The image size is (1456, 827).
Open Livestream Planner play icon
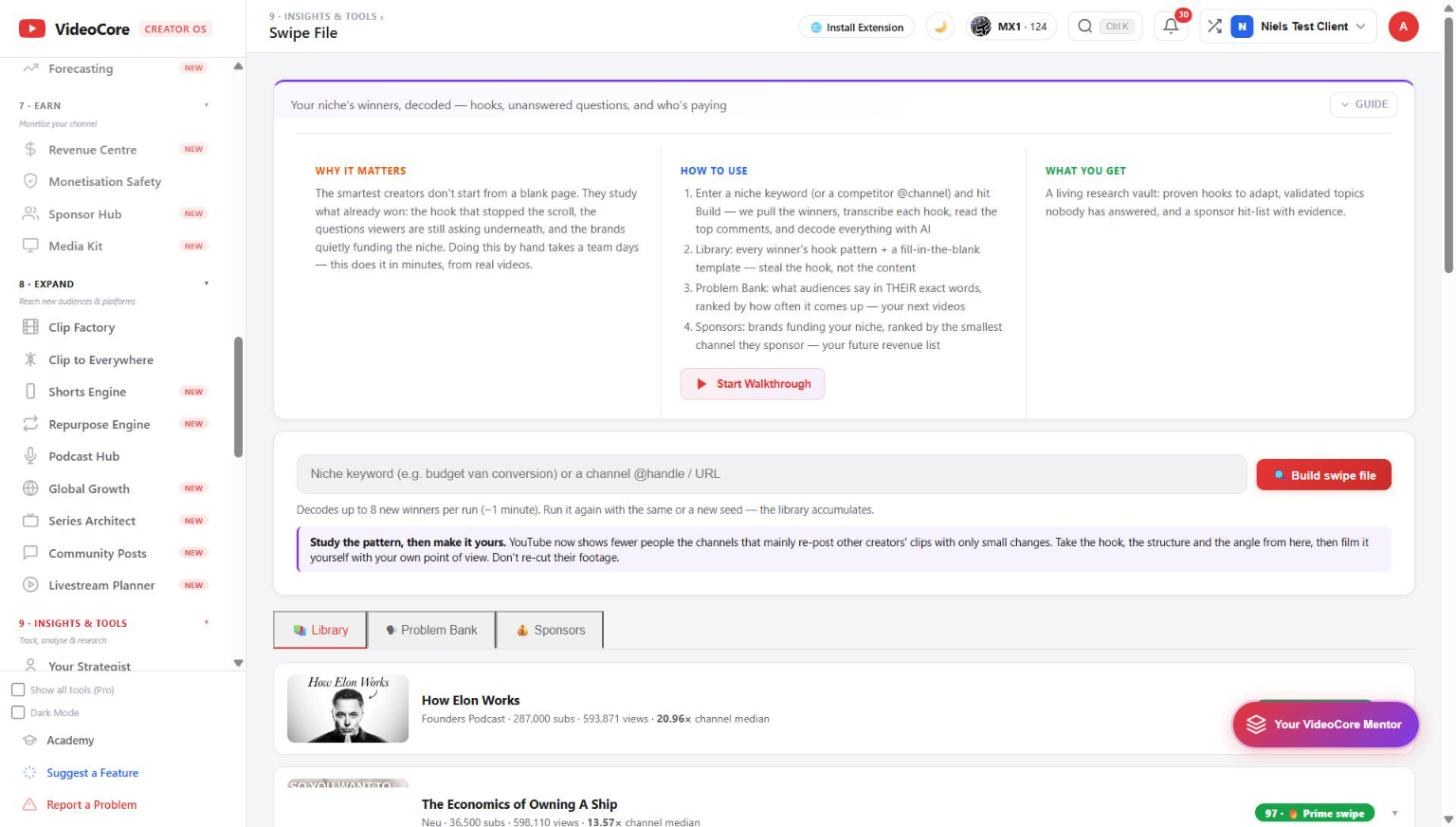(x=30, y=585)
